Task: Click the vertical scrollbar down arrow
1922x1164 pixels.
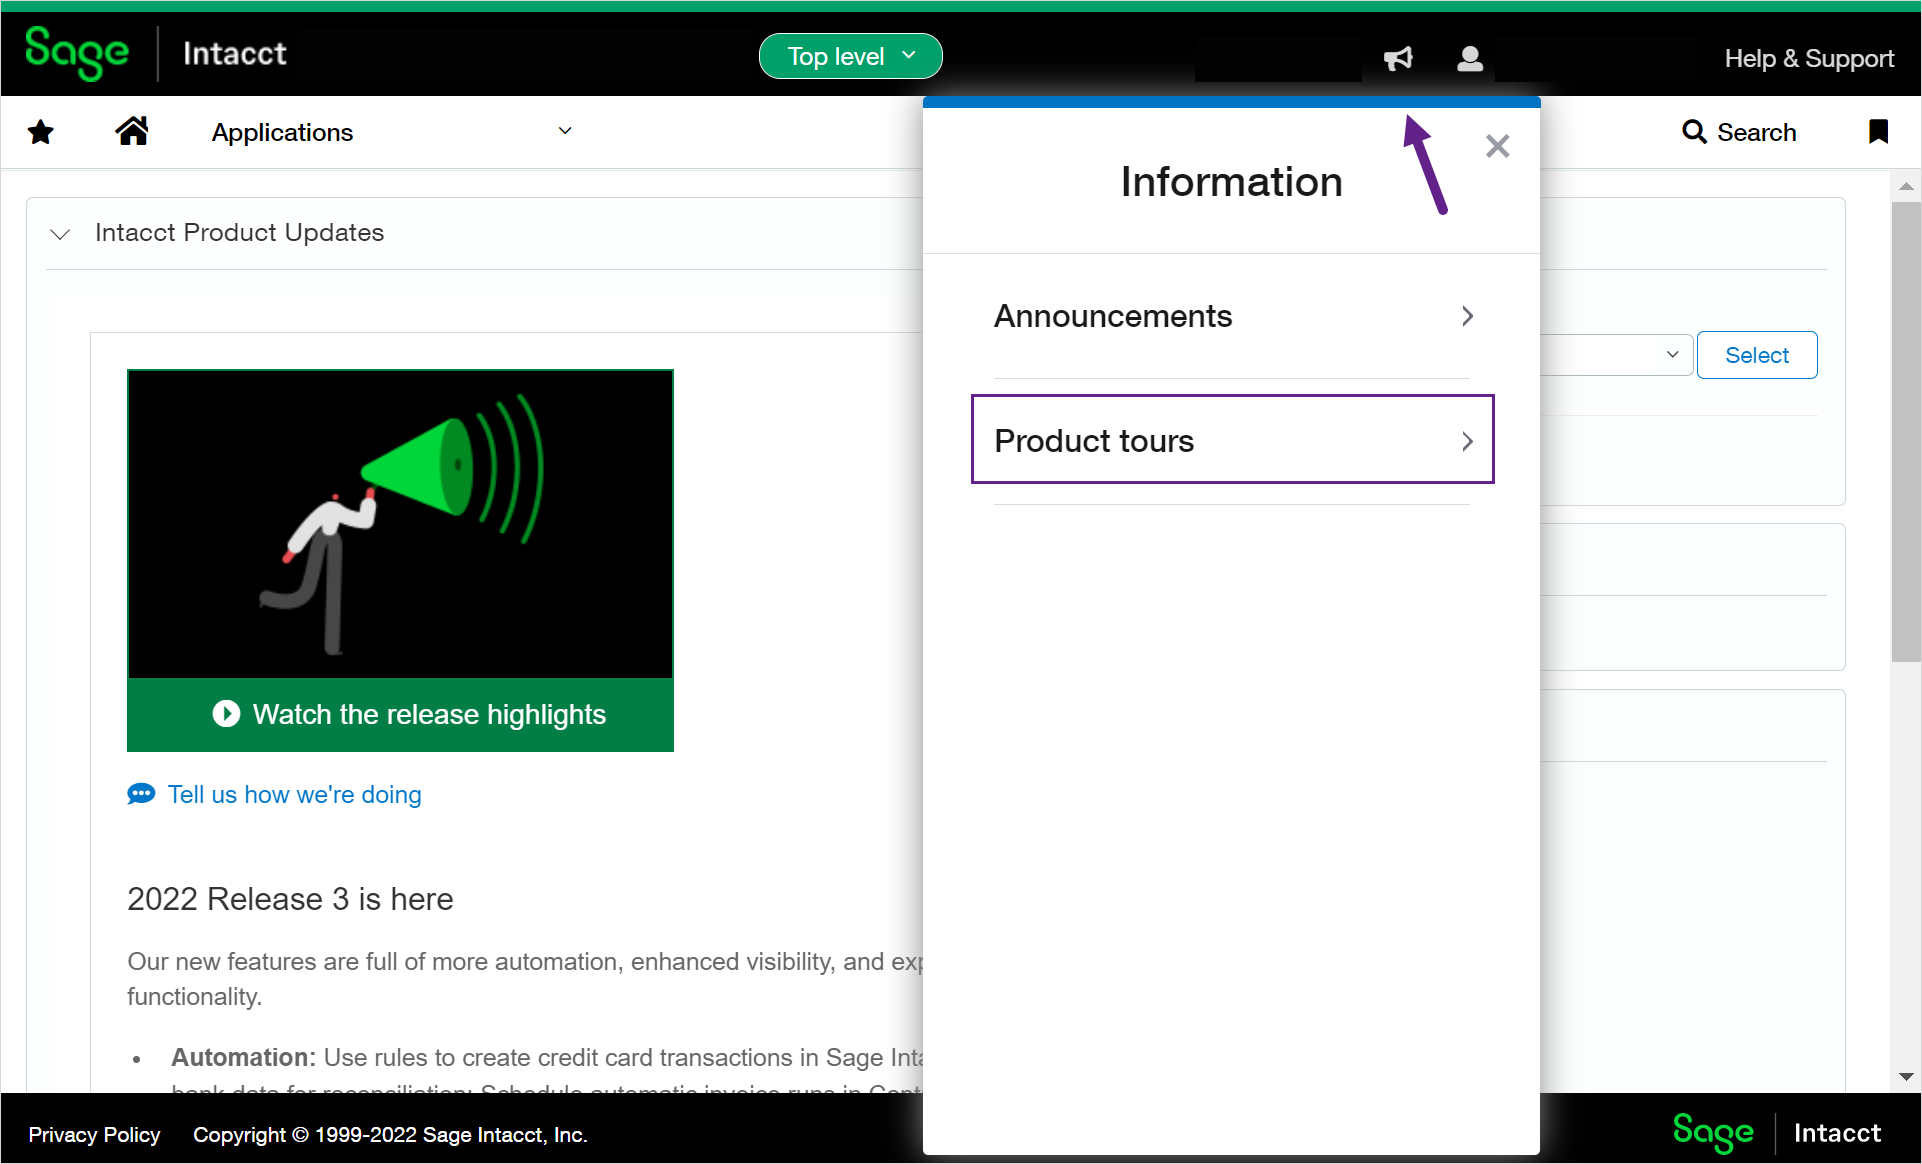Action: tap(1905, 1077)
